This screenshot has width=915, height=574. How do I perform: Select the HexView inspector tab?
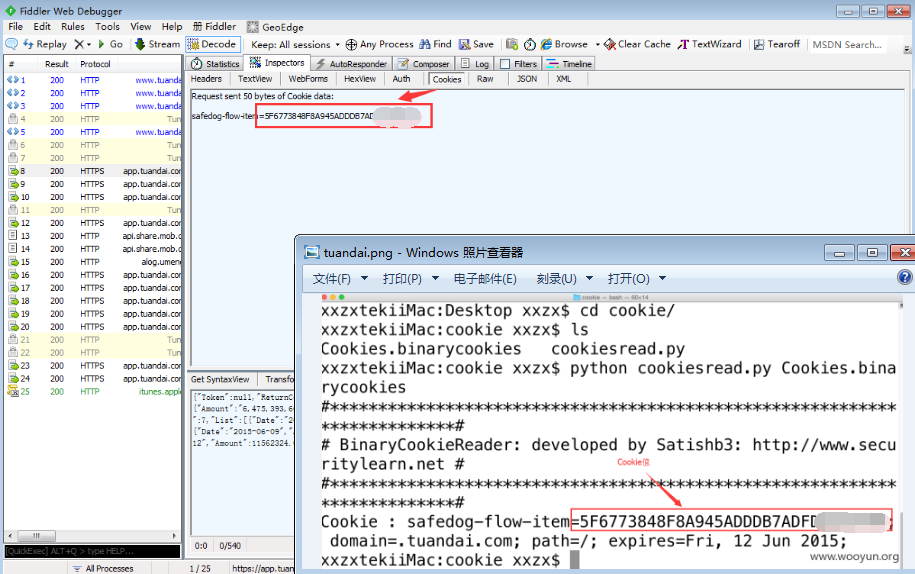pyautogui.click(x=360, y=79)
